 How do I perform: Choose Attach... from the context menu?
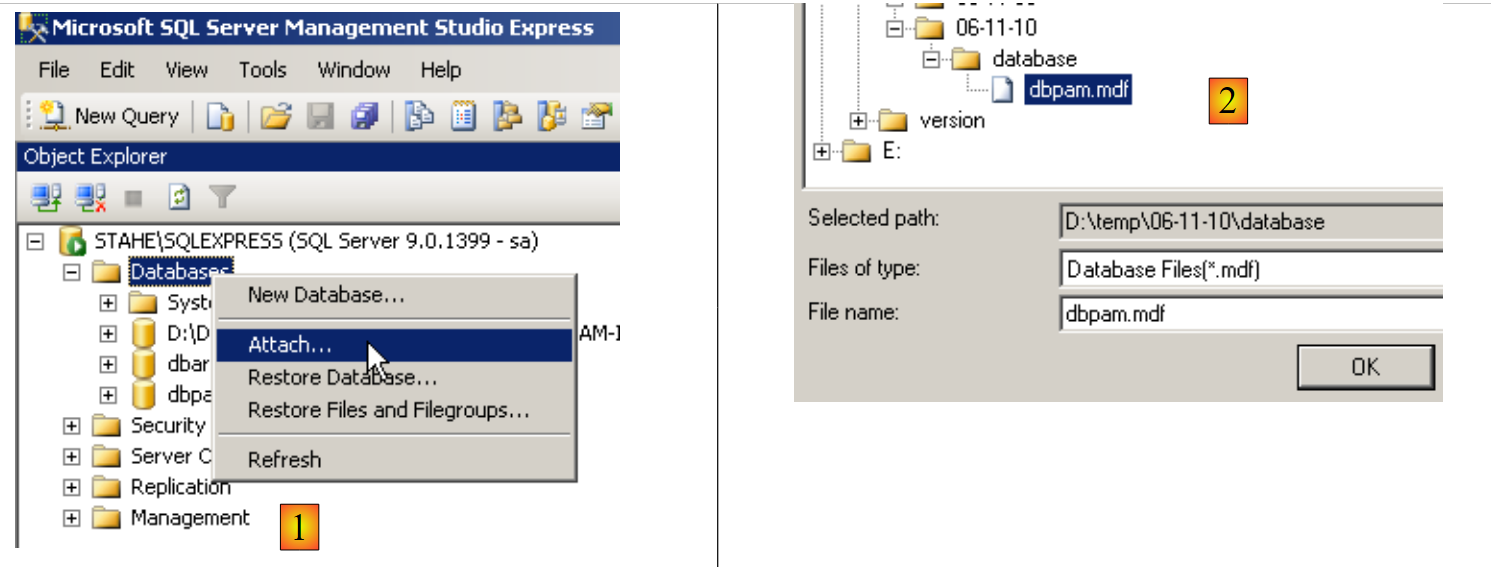point(290,345)
